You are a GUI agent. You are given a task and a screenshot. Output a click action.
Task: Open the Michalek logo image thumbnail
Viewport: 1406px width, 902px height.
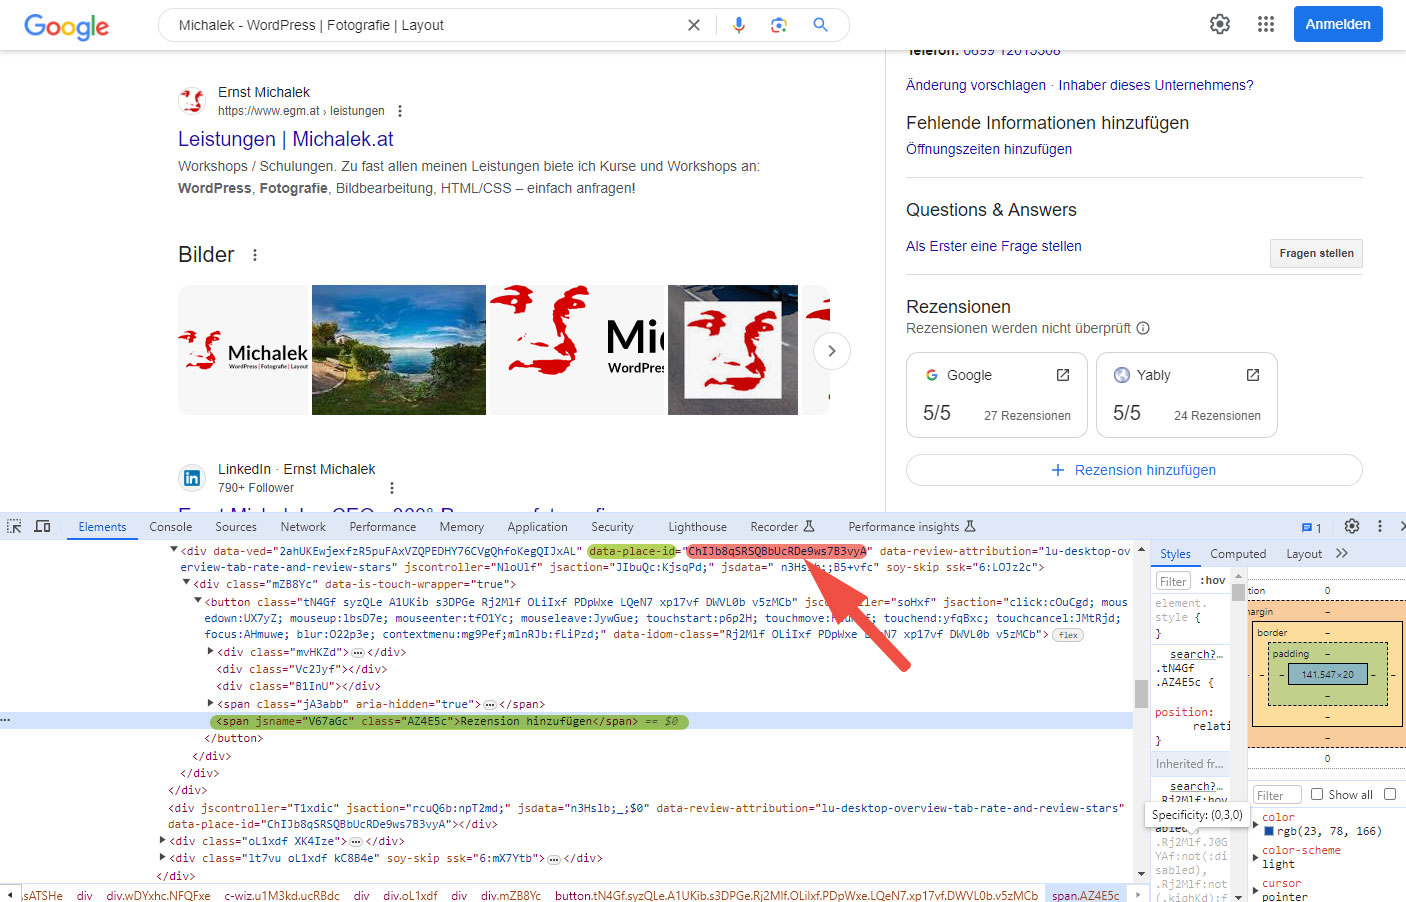click(x=244, y=350)
